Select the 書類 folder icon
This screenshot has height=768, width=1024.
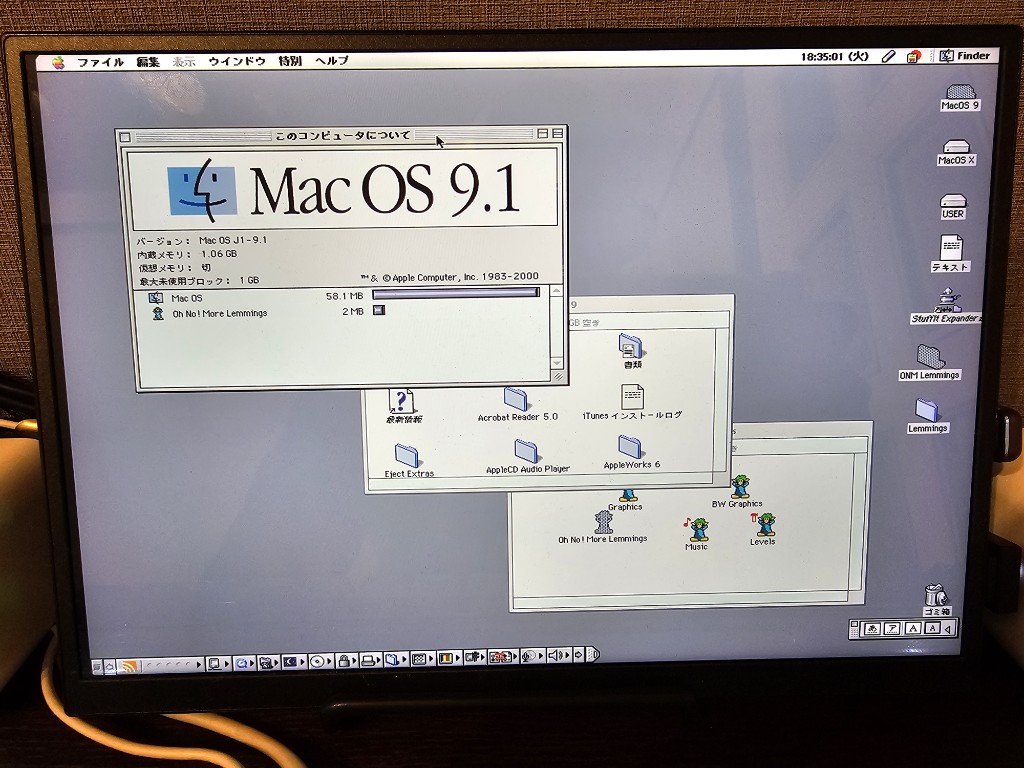coord(632,351)
